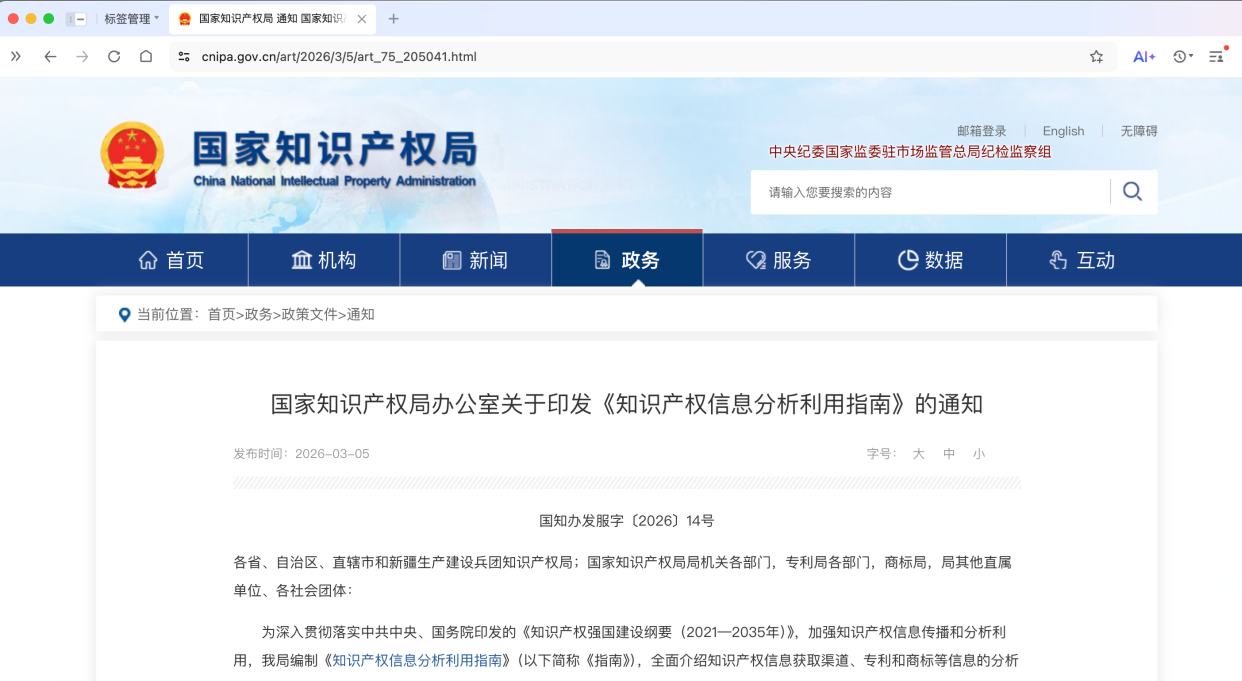
Task: Click the search magnifier icon
Action: click(x=1131, y=191)
